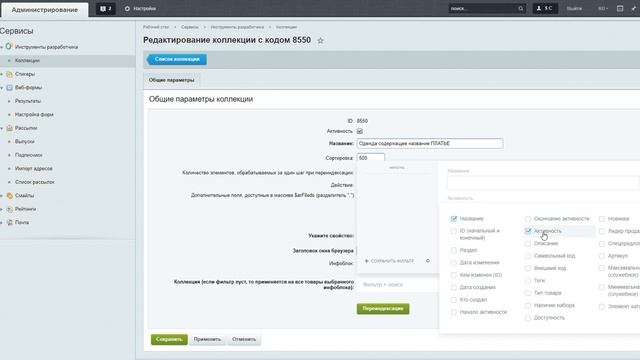640x360 pixels.
Task: Enable the Символьный код filter field
Action: click(528, 256)
